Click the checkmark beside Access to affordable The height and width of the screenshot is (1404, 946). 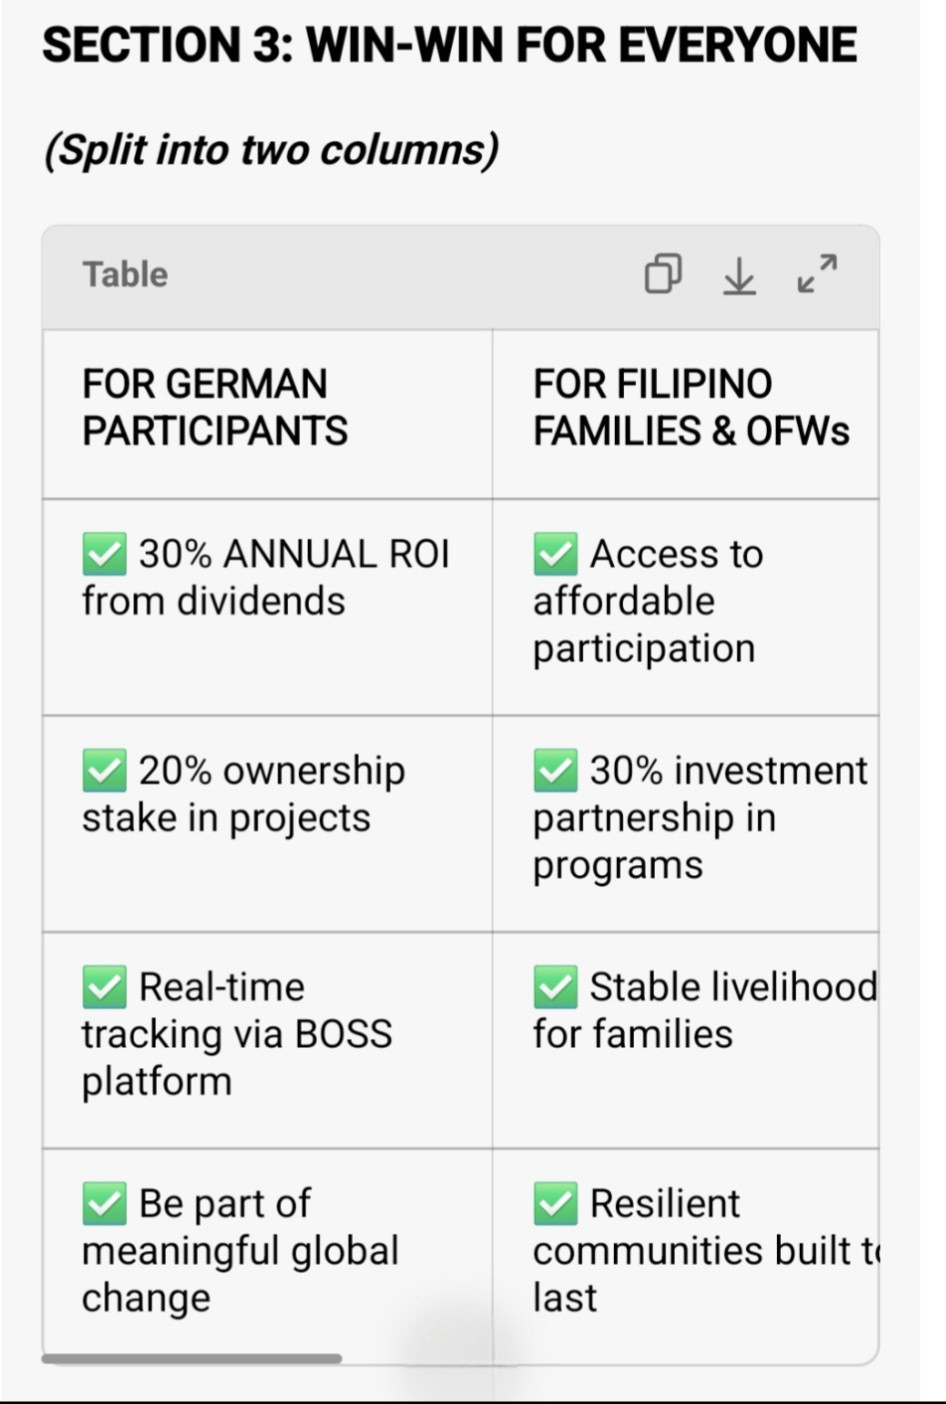(x=555, y=554)
